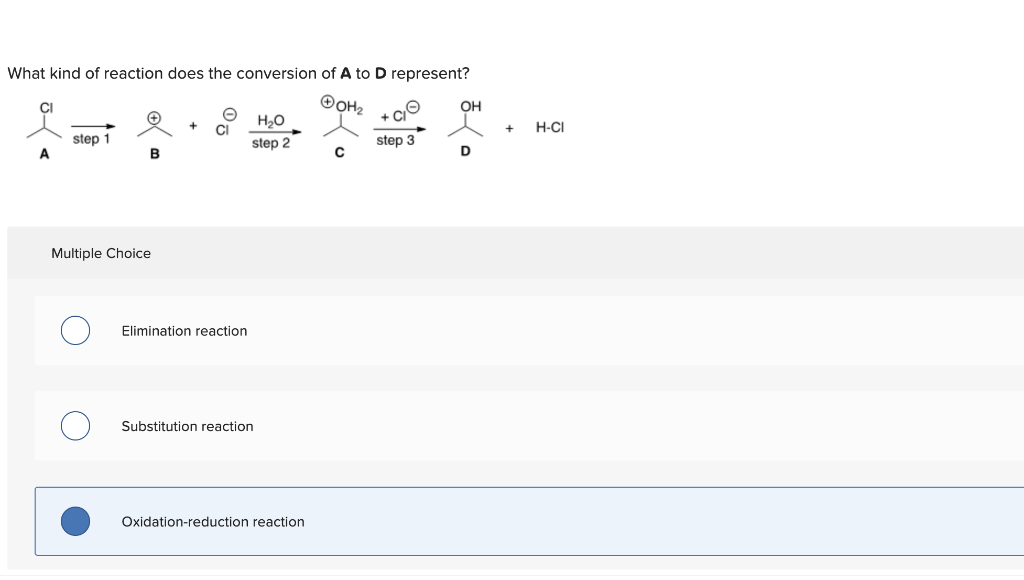Click the structure labeled A
The height and width of the screenshot is (580, 1024).
pyautogui.click(x=44, y=125)
